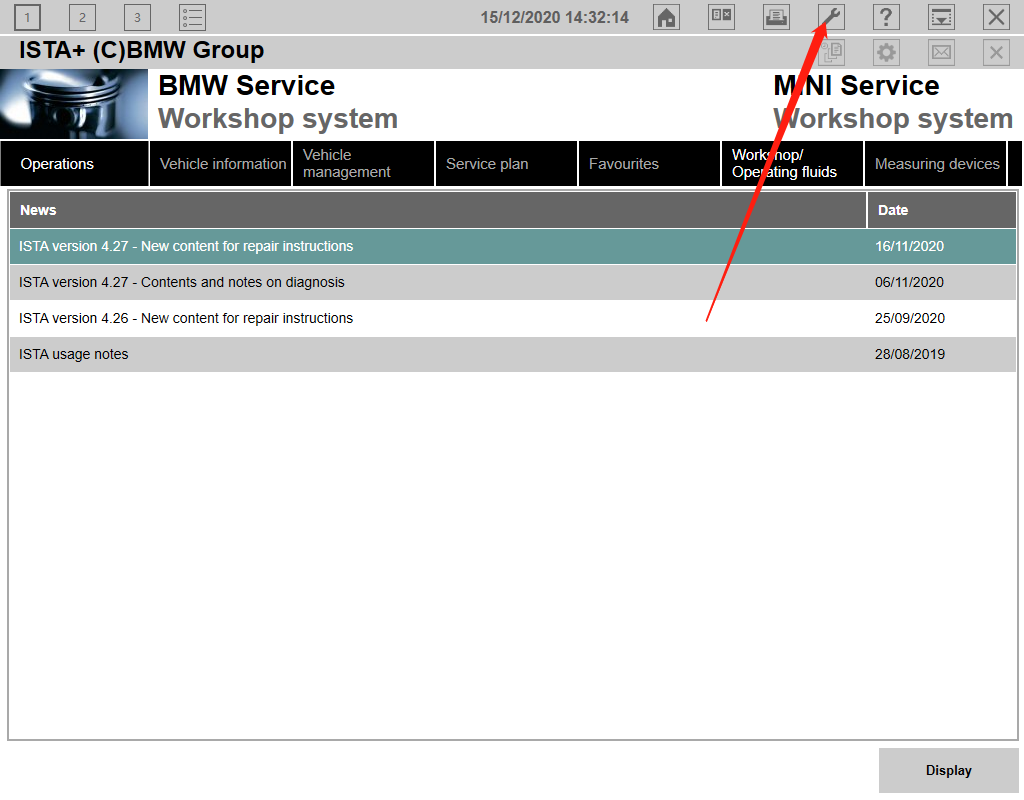
Task: Go to the home start screen
Action: point(666,17)
